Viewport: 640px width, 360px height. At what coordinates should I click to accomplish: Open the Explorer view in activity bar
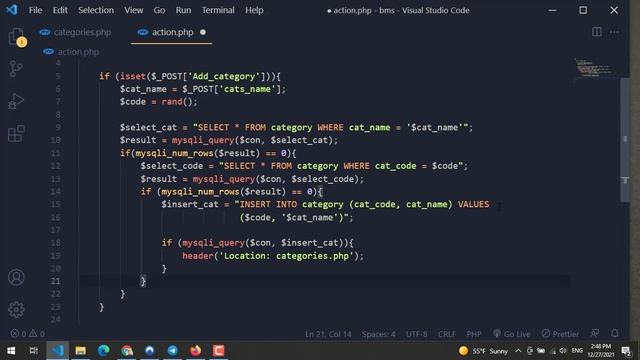pyautogui.click(x=16, y=37)
